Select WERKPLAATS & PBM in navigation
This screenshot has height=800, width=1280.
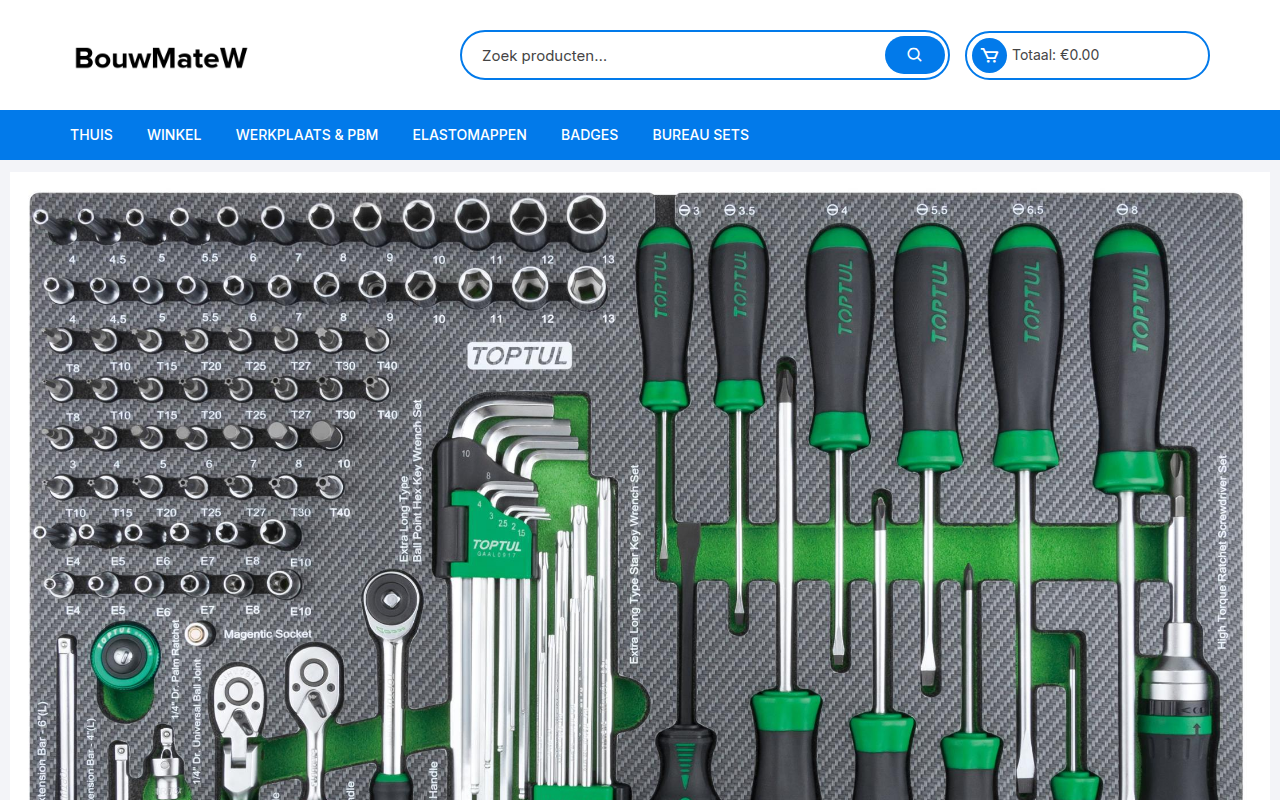click(307, 135)
